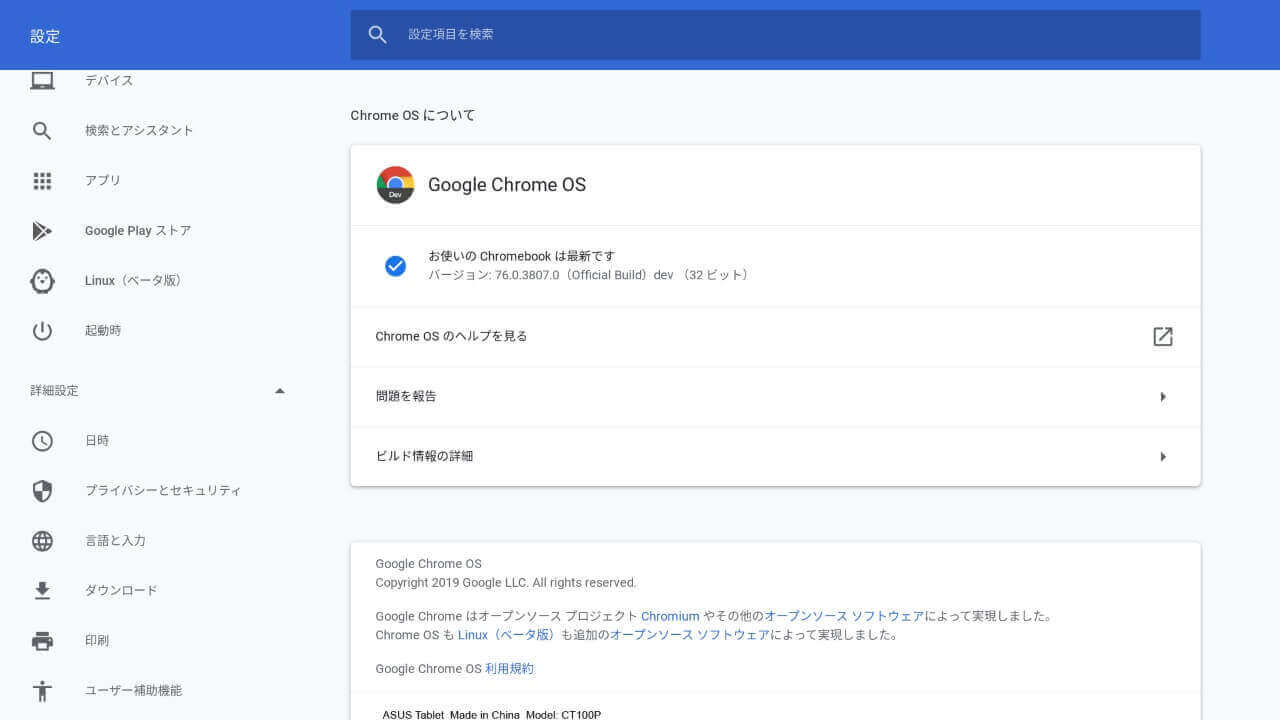Image resolution: width=1280 pixels, height=720 pixels.
Task: Click the blue up-to-date checkmark icon
Action: pyautogui.click(x=395, y=266)
